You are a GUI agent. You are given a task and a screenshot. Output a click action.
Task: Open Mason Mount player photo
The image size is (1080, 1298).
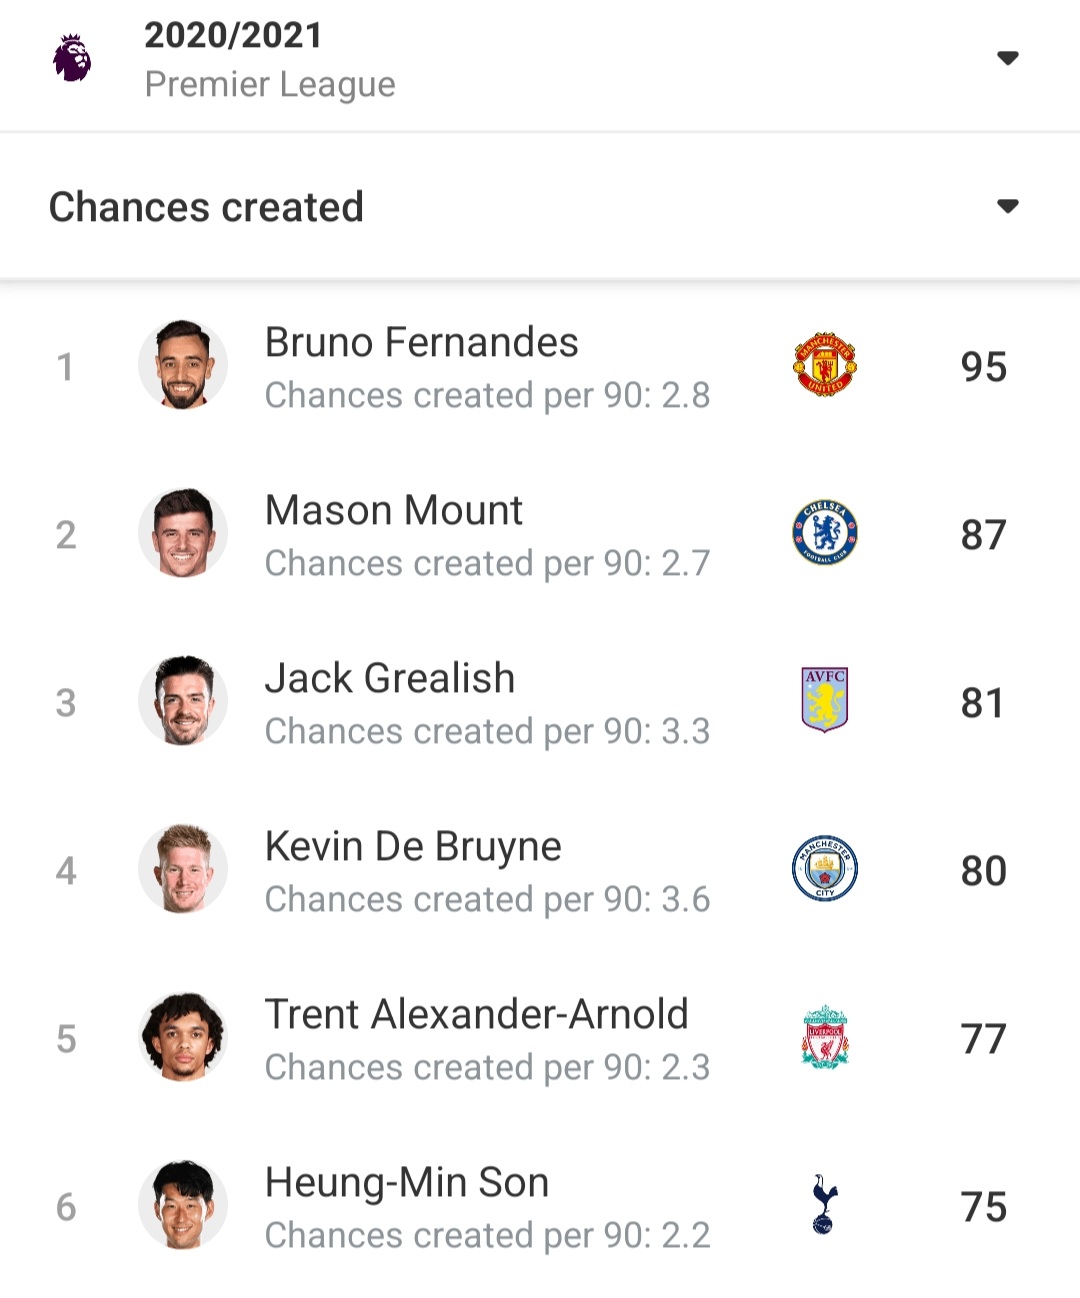pos(183,533)
